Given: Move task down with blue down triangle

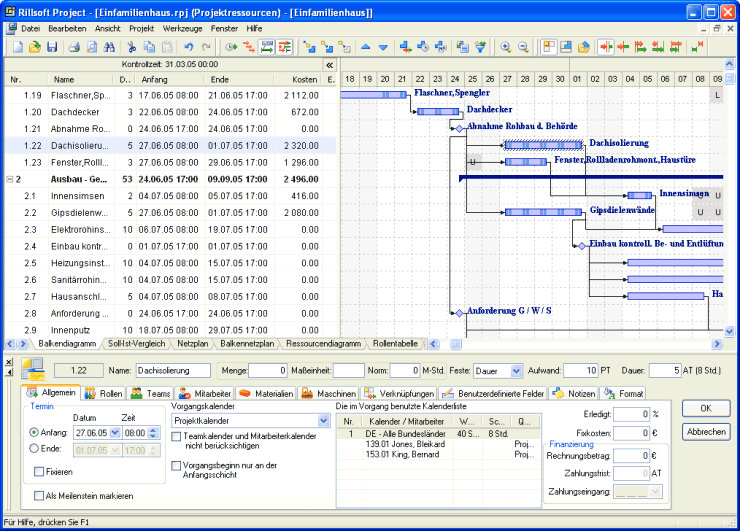Looking at the screenshot, I should (x=383, y=47).
